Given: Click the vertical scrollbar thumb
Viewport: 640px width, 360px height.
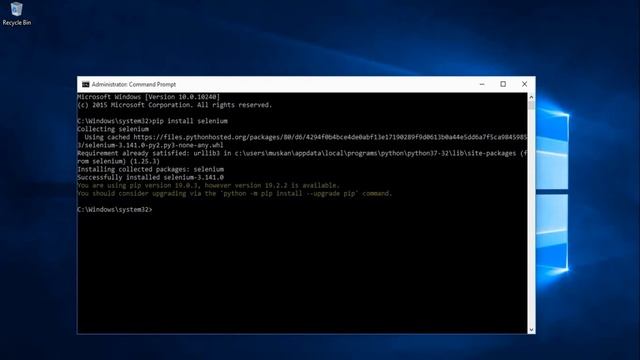Looking at the screenshot, I should 531,105.
